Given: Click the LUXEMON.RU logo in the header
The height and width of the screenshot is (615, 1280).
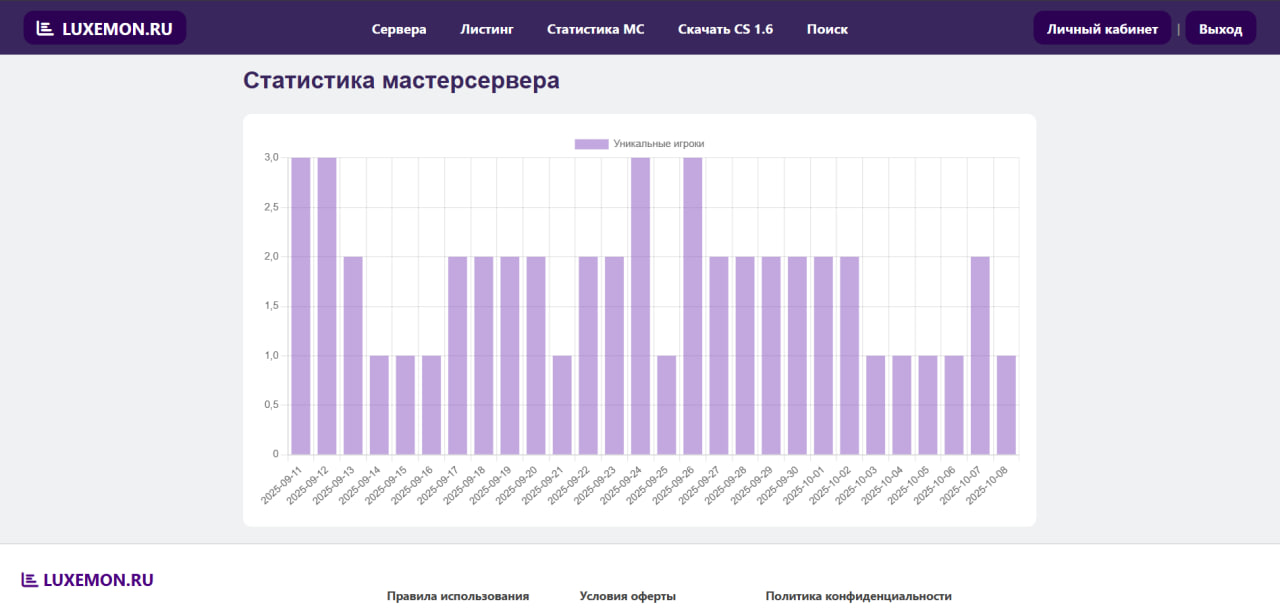Looking at the screenshot, I should (105, 29).
